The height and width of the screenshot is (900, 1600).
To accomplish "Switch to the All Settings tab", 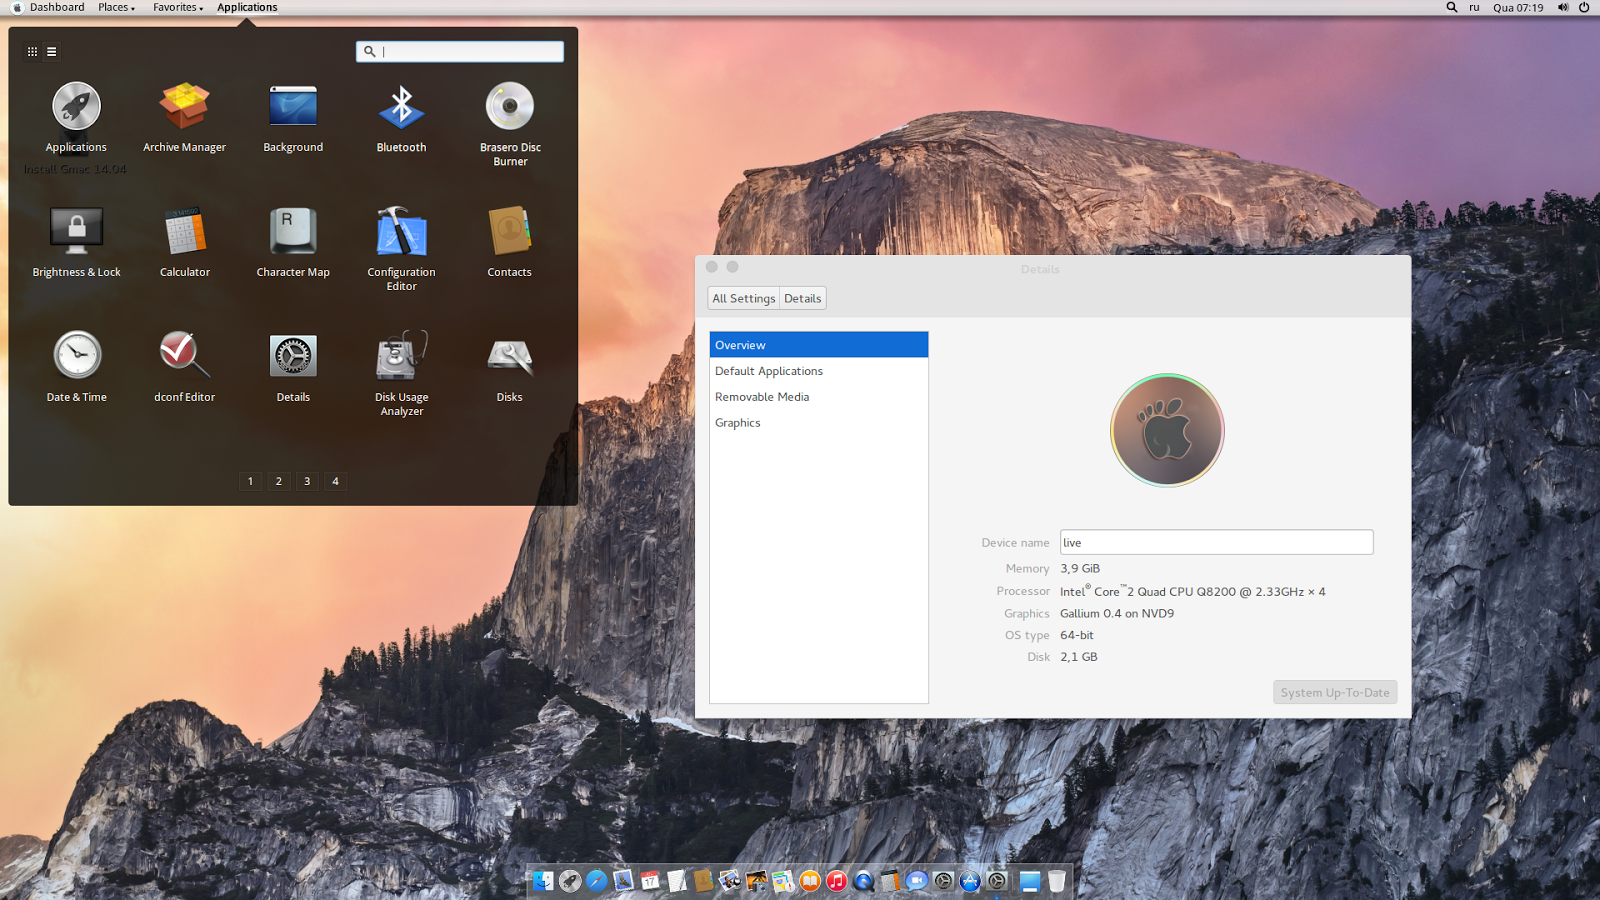I will (x=743, y=297).
